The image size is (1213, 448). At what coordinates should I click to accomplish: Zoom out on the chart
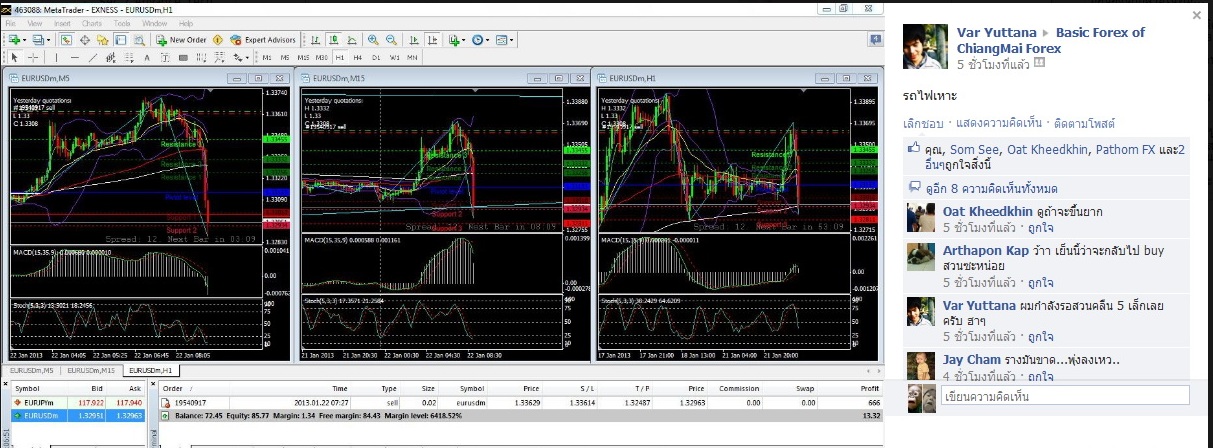point(391,40)
